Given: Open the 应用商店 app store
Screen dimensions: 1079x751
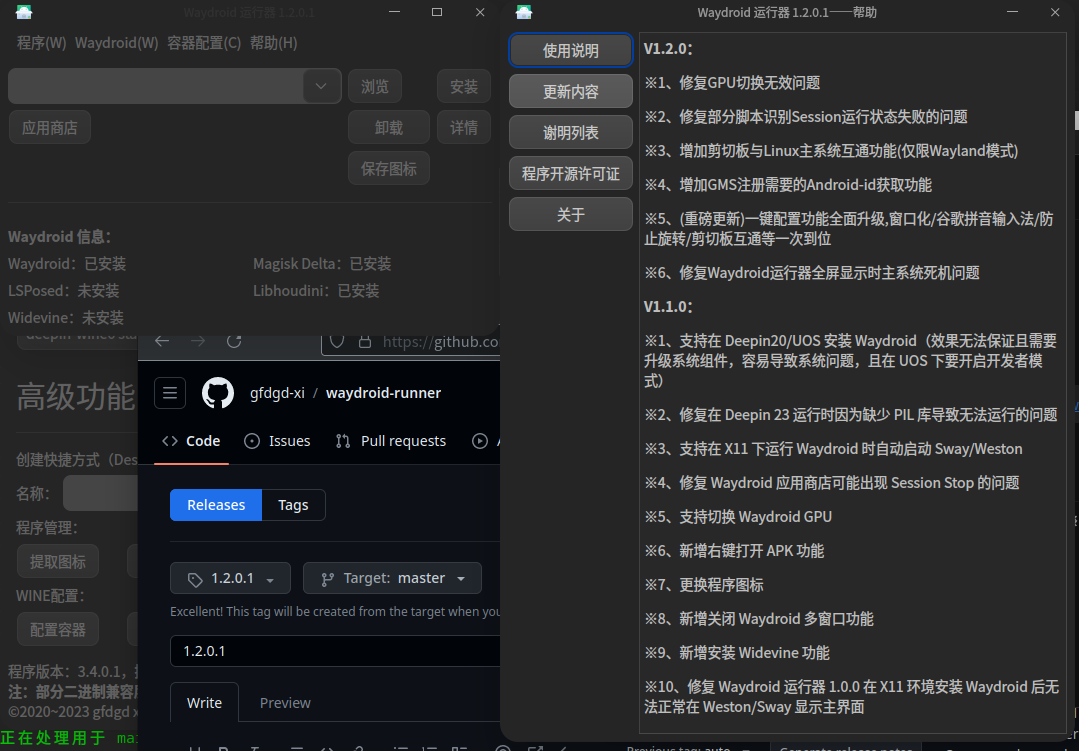Looking at the screenshot, I should [x=50, y=127].
